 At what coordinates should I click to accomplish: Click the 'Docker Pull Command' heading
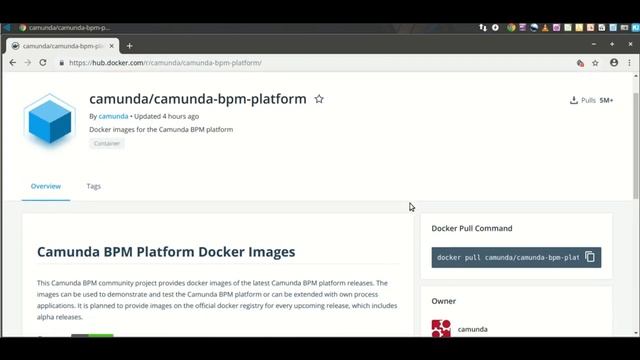(472, 229)
